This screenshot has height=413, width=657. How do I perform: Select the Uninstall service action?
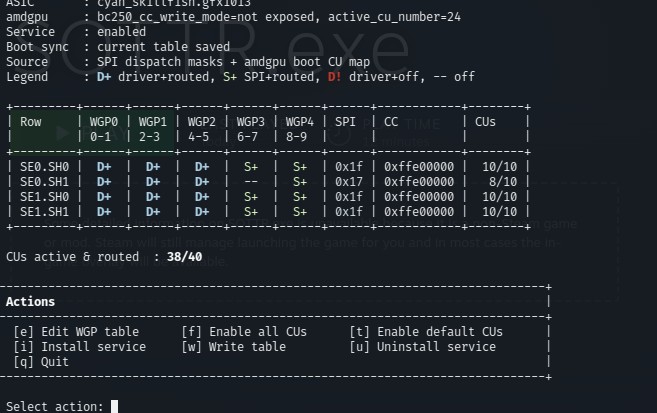tap(422, 347)
